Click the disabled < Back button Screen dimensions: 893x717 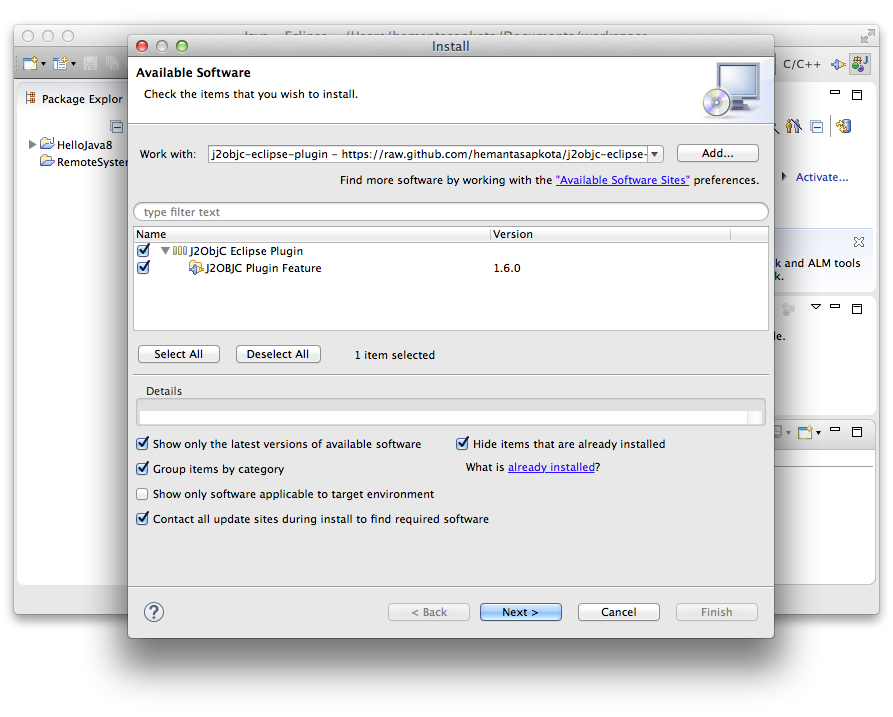point(429,612)
